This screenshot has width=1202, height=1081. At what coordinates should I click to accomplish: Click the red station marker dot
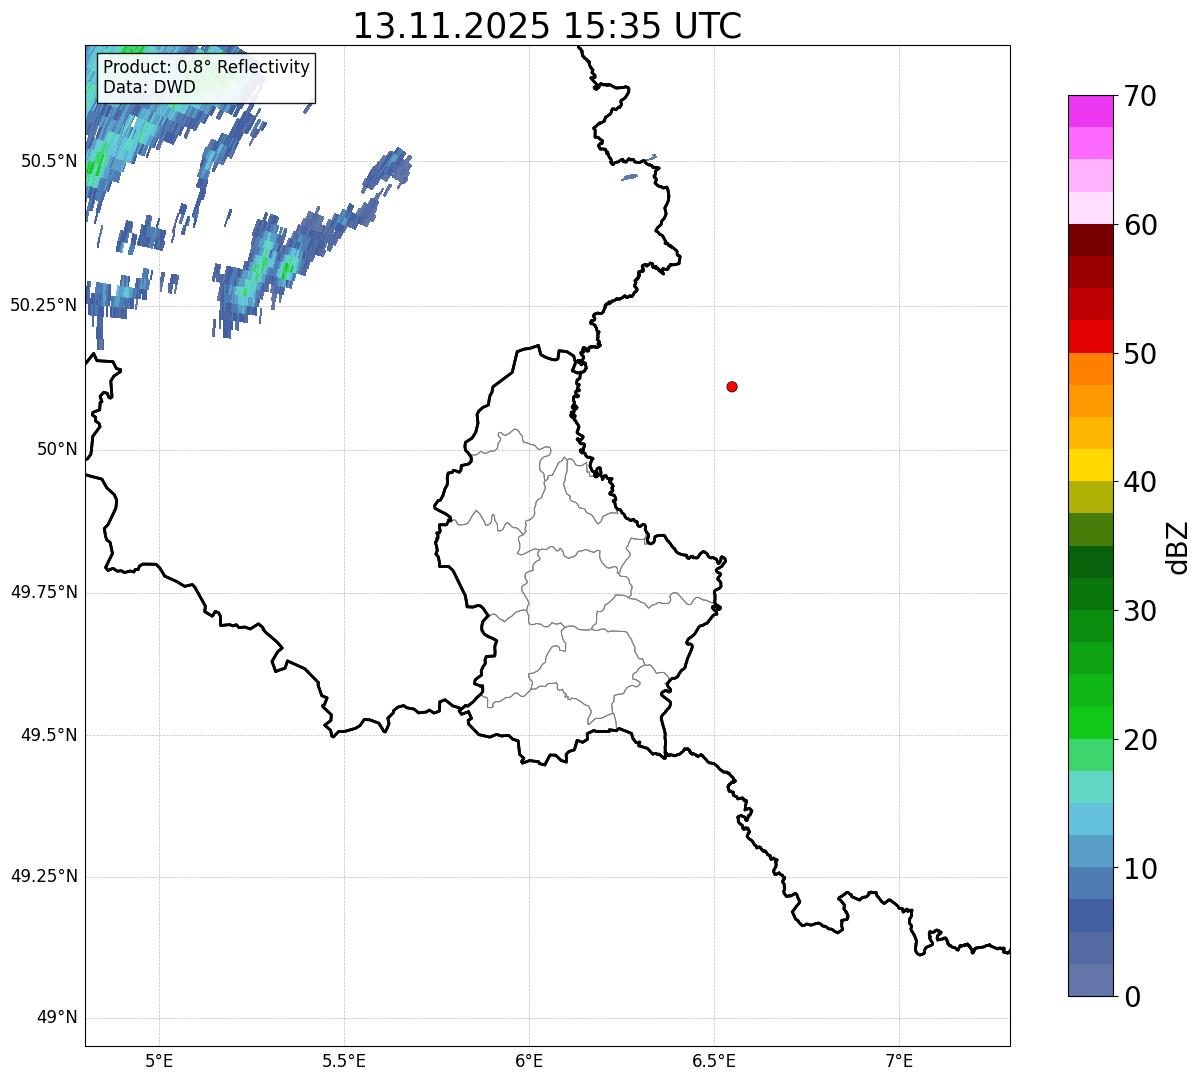coord(732,386)
